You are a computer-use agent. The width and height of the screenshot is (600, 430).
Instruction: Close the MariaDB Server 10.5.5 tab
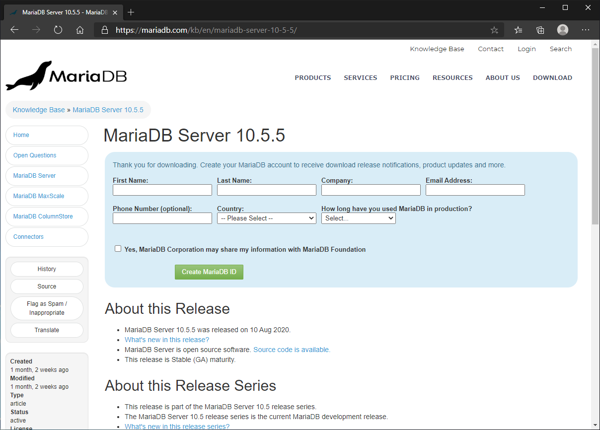point(115,13)
